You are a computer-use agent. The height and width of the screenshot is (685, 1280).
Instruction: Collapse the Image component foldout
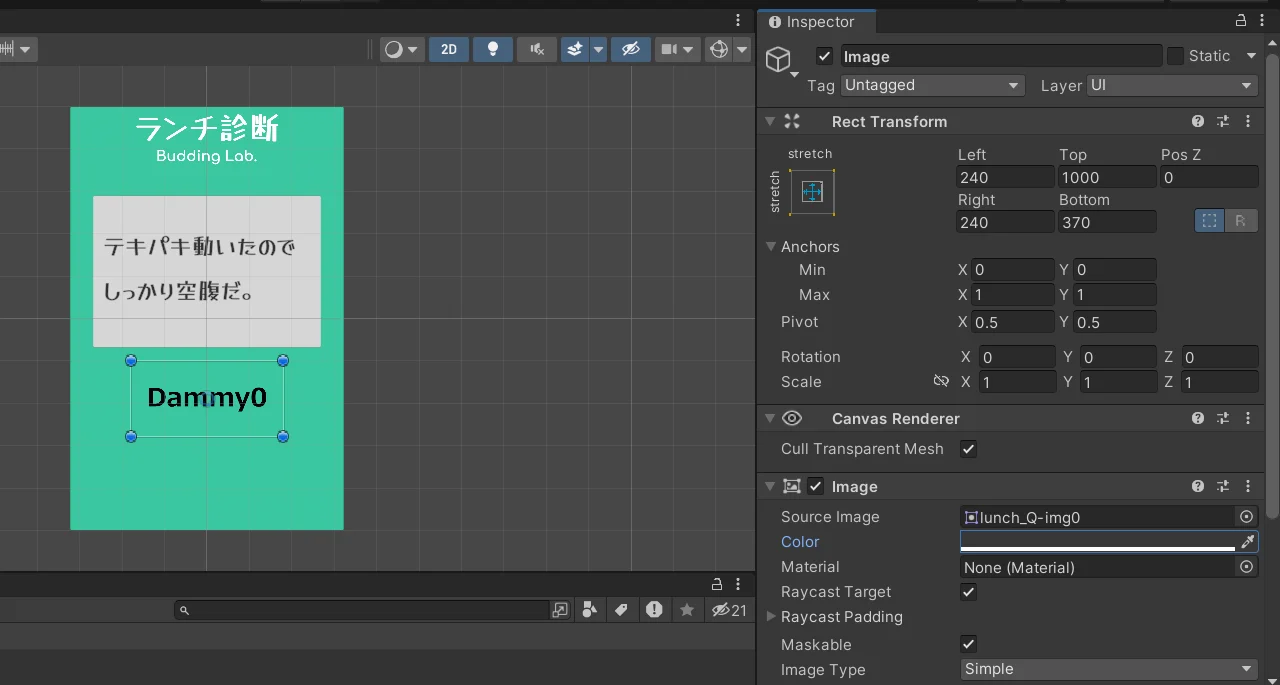pos(770,486)
